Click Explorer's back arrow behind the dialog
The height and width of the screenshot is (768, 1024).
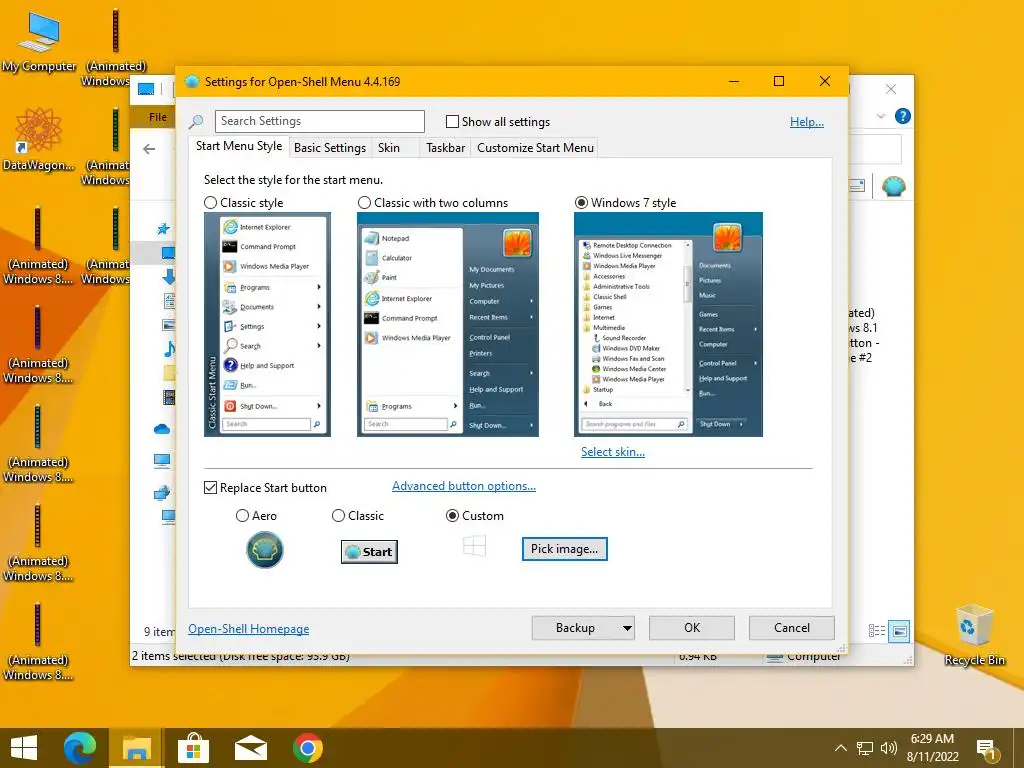[x=149, y=149]
